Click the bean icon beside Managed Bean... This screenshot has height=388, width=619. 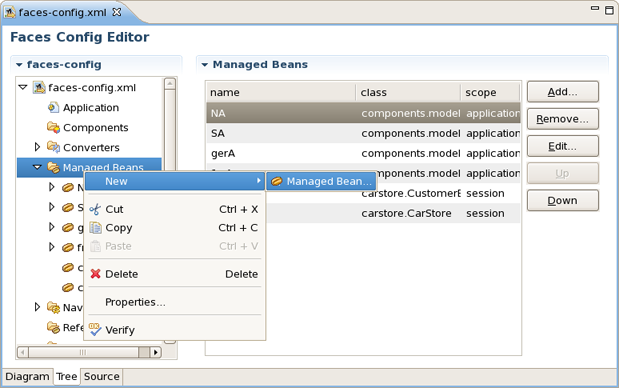pos(276,181)
